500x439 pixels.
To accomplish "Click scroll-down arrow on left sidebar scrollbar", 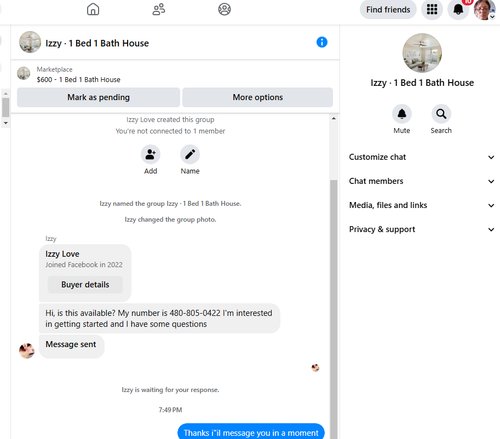I will (x=5, y=123).
